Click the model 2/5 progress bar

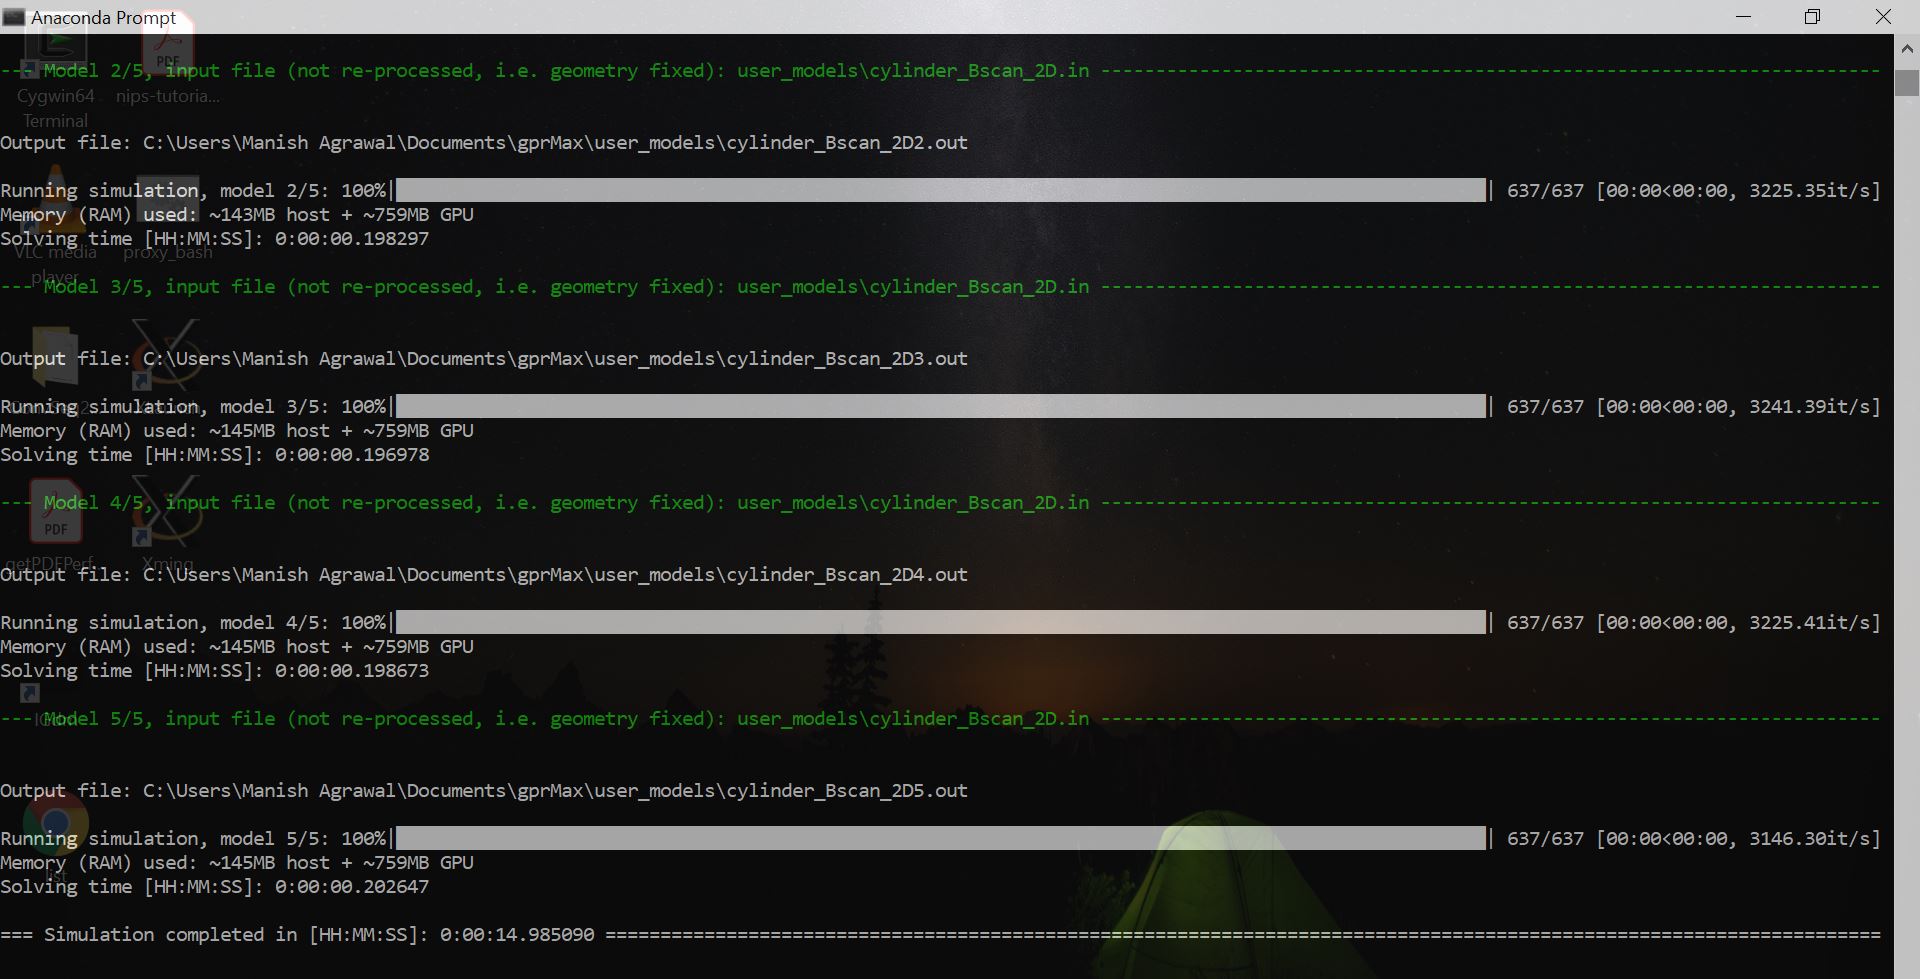940,189
